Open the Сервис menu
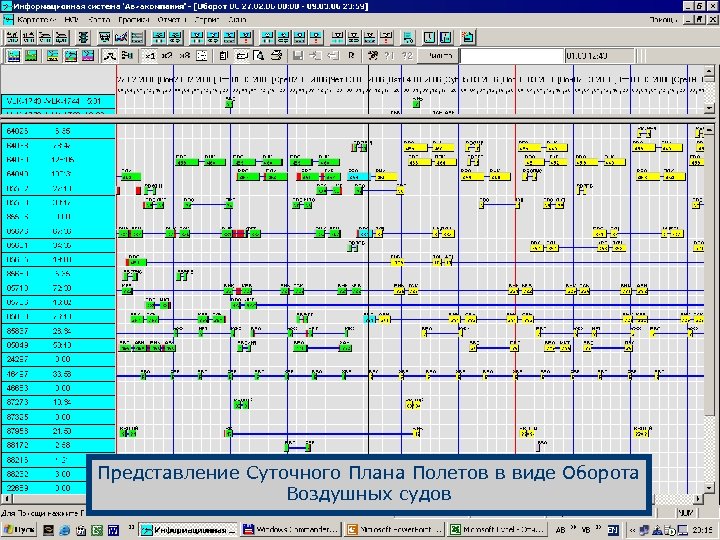 click(207, 19)
